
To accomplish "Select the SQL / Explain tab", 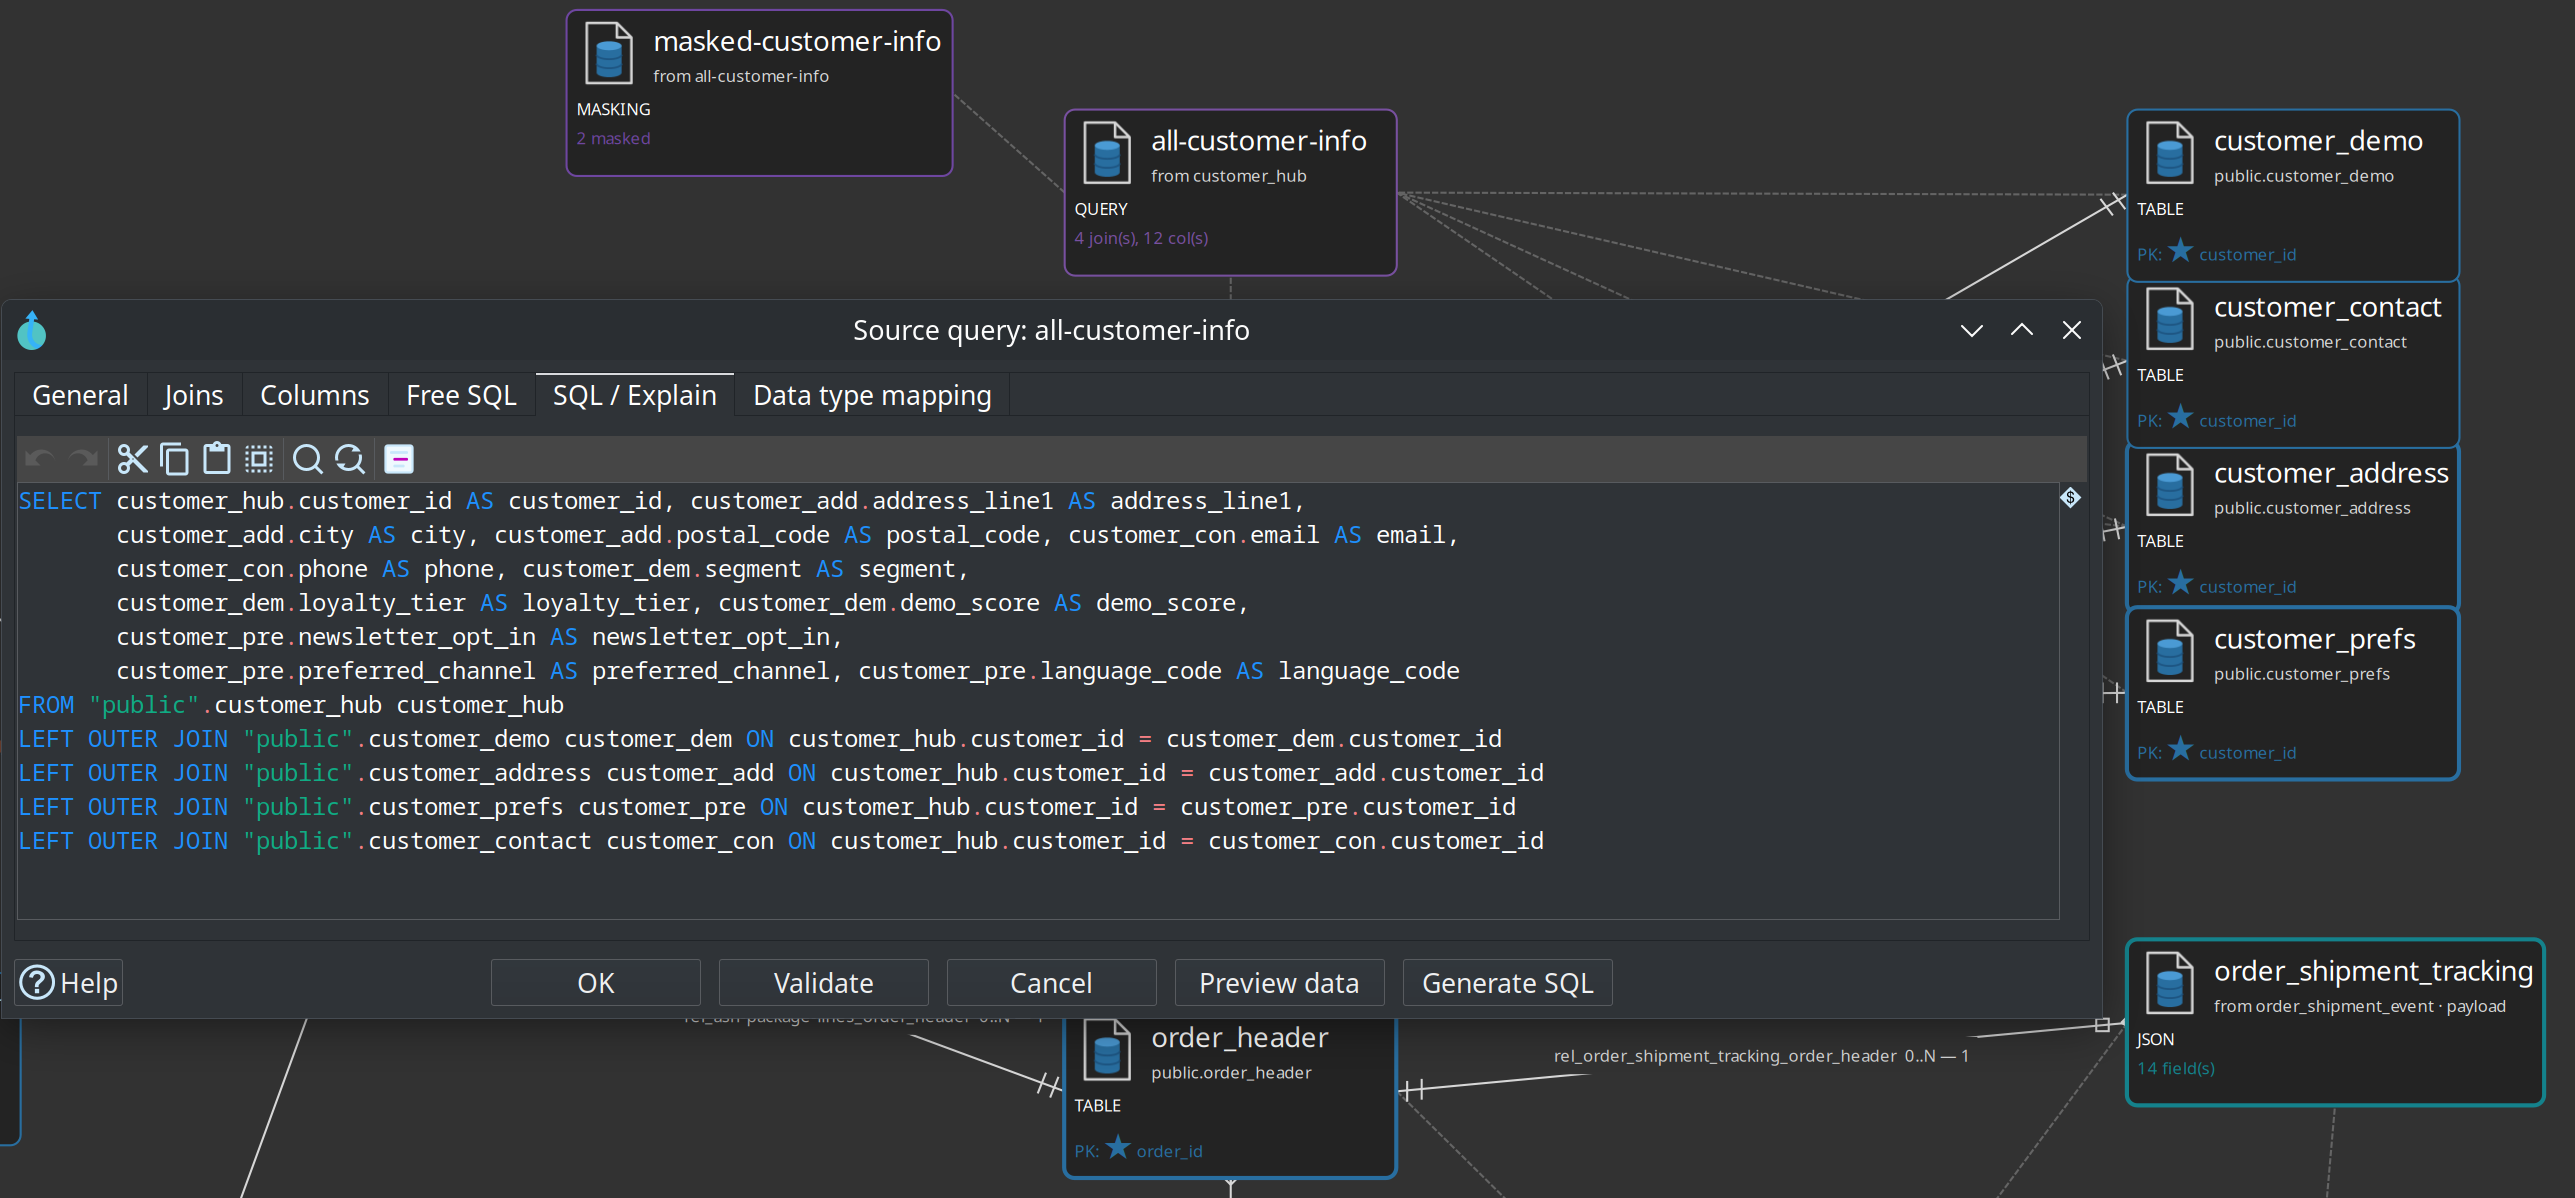I will (x=635, y=395).
